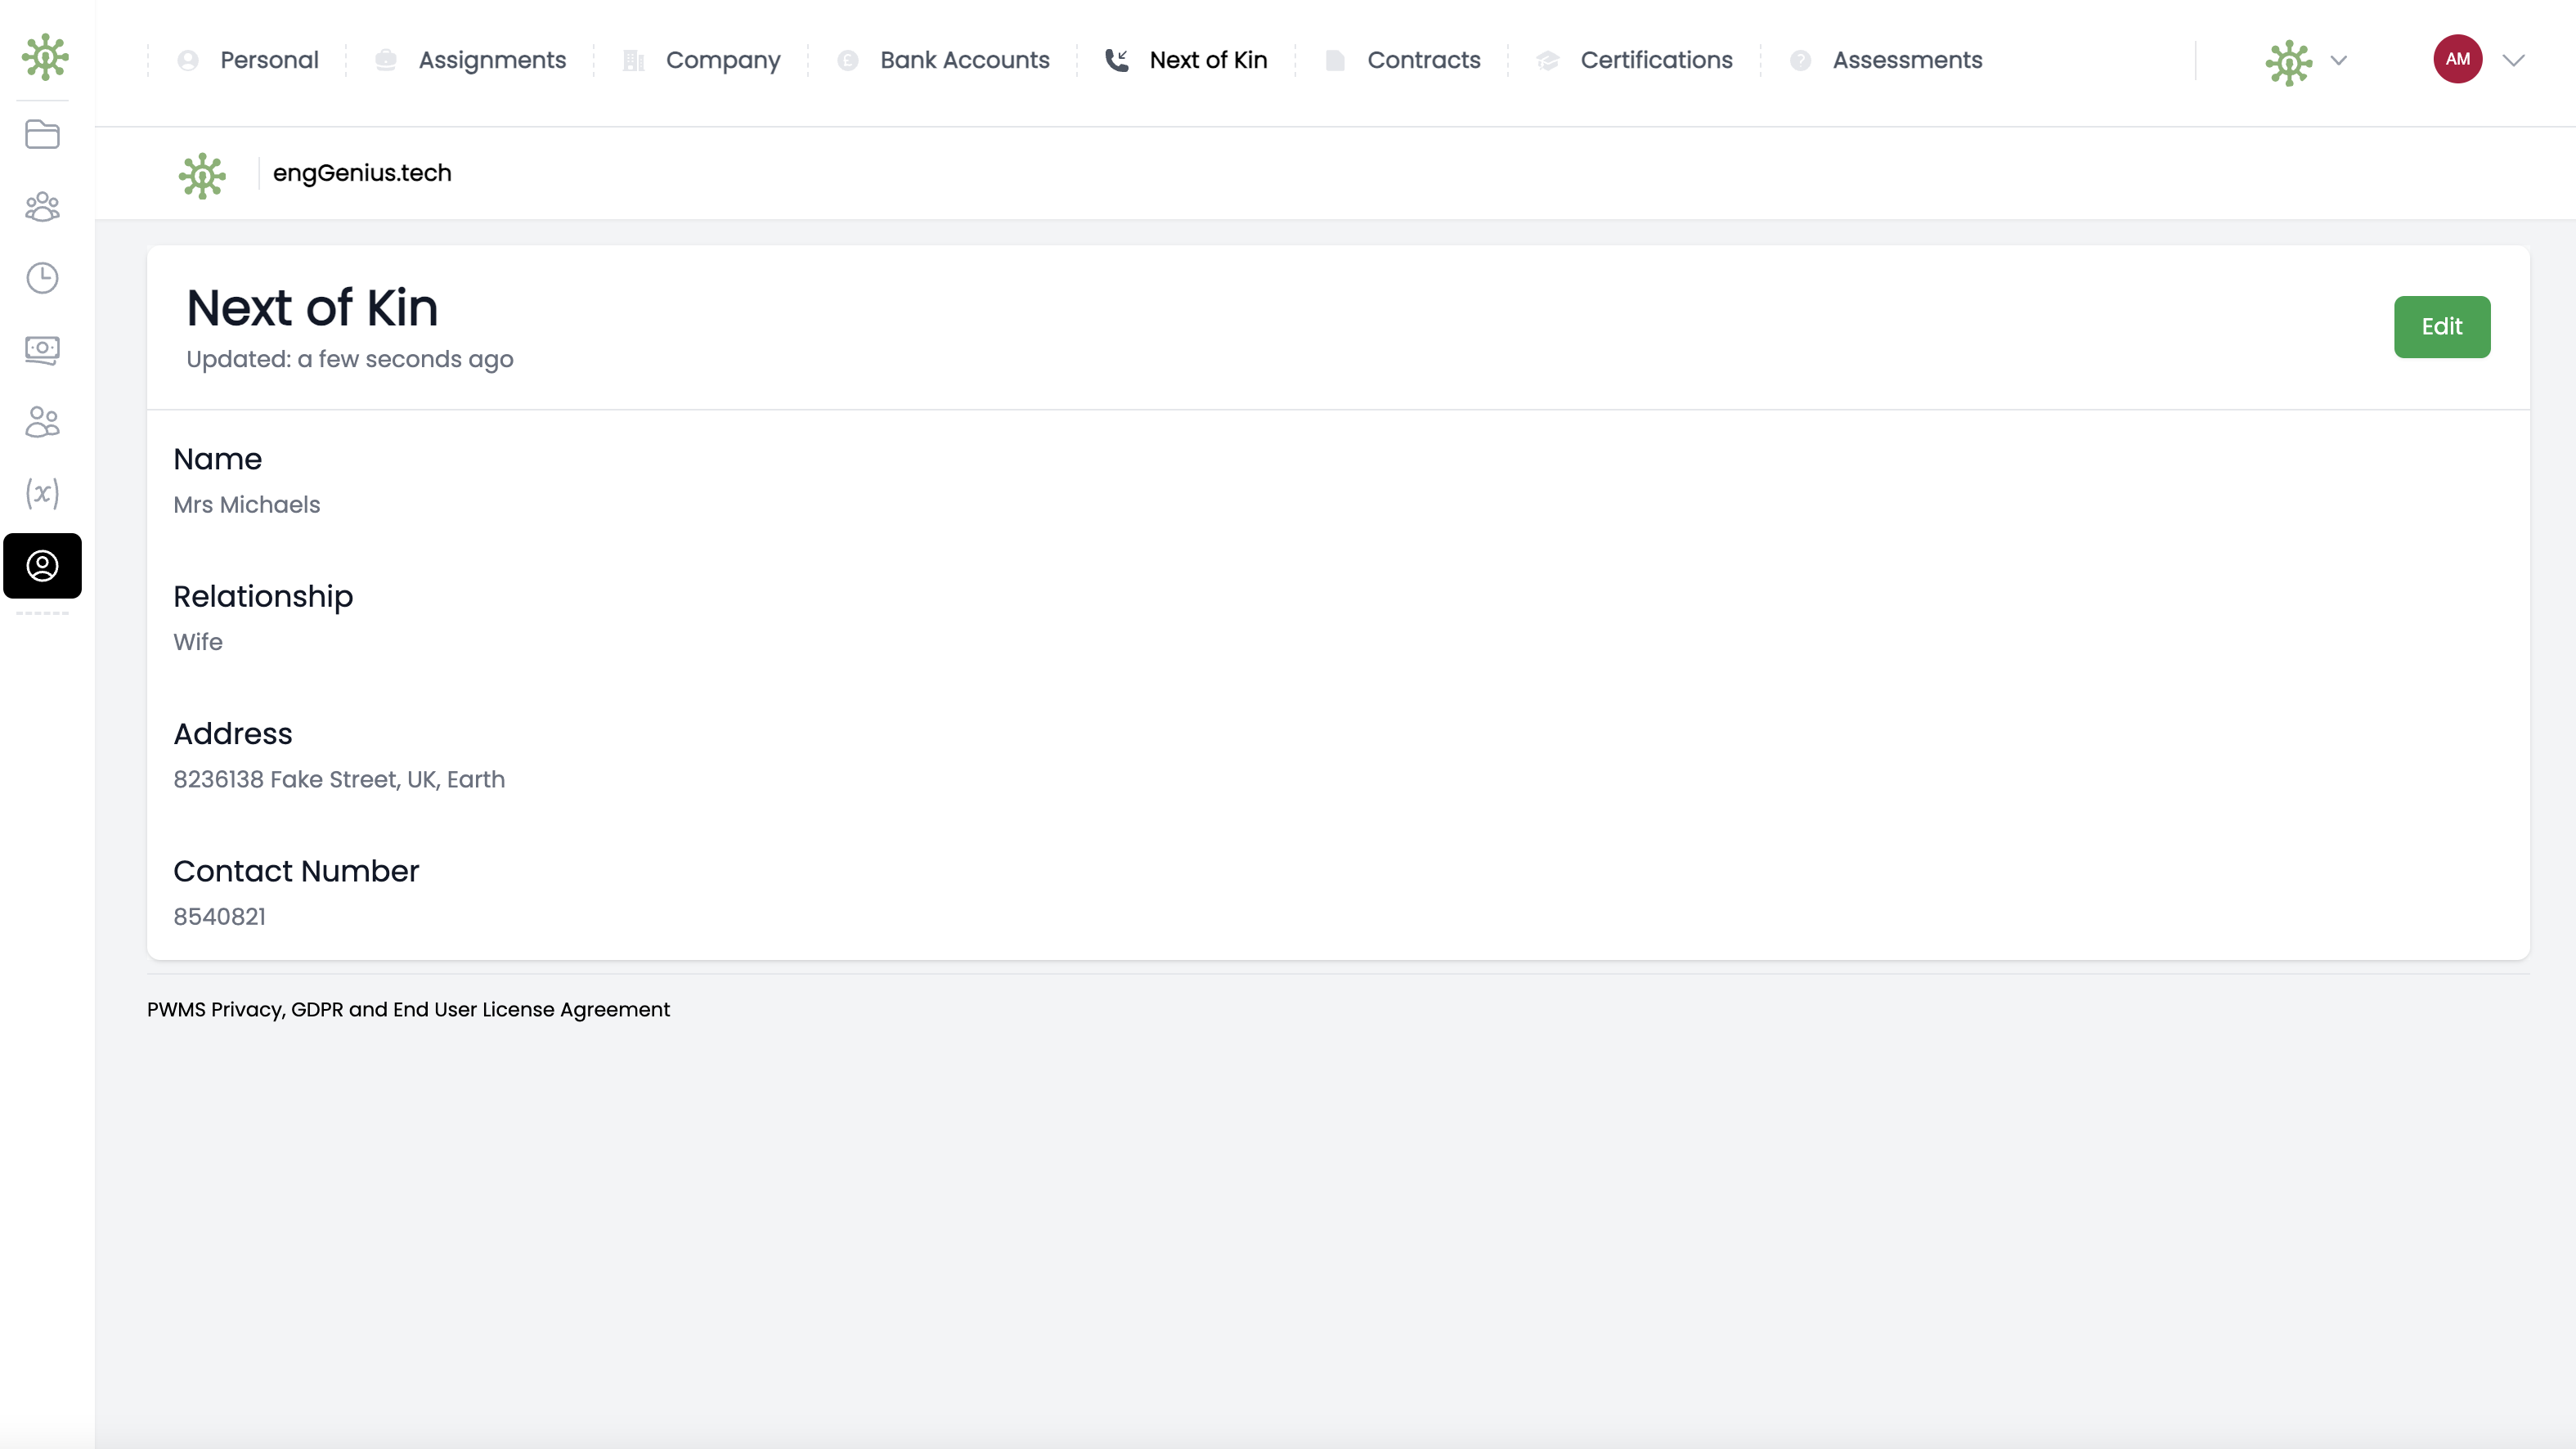Expand the organization switcher chevron
Screen dimensions: 2576x1449
coord(2338,61)
